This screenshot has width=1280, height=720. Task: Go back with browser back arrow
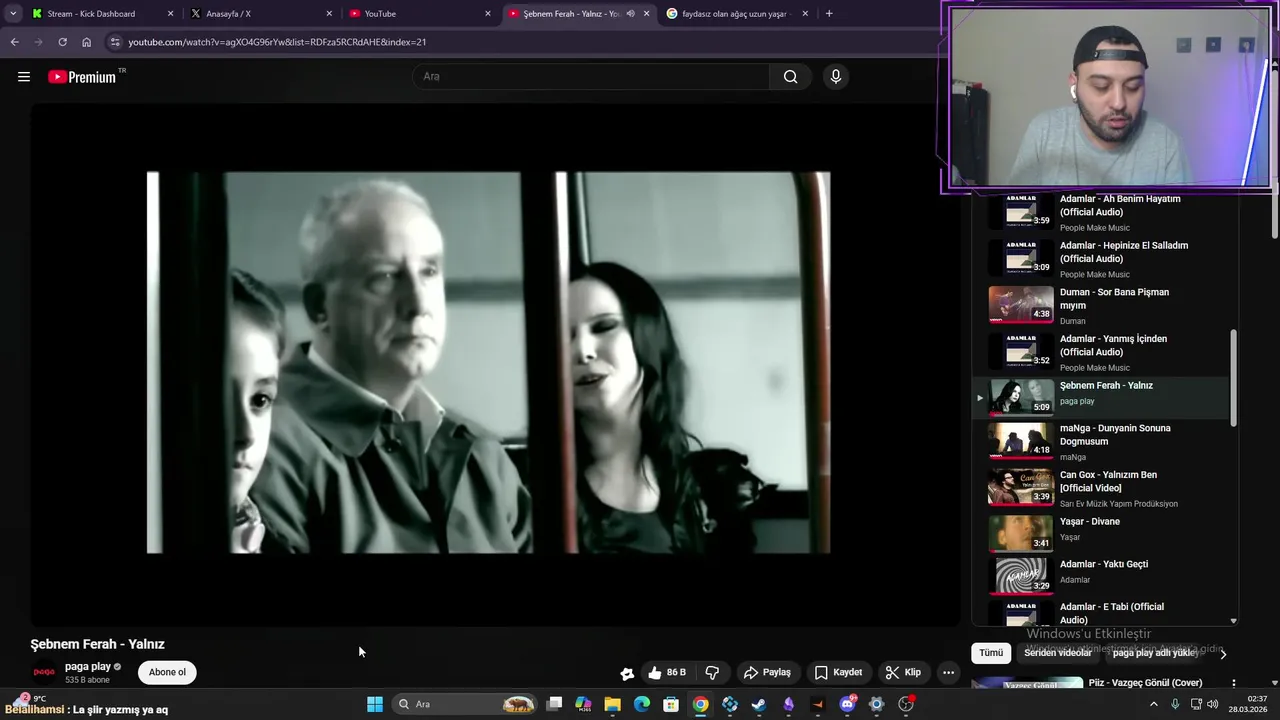tap(14, 42)
